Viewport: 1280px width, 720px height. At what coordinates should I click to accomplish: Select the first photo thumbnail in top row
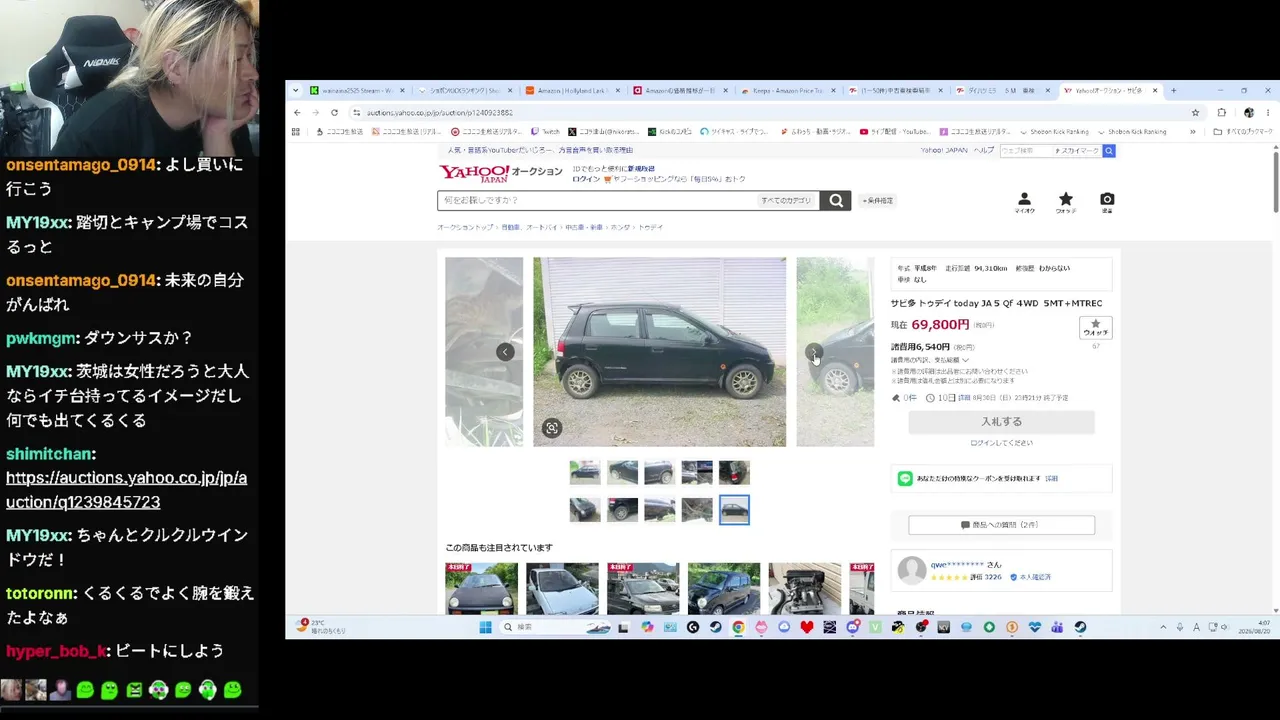pos(585,472)
